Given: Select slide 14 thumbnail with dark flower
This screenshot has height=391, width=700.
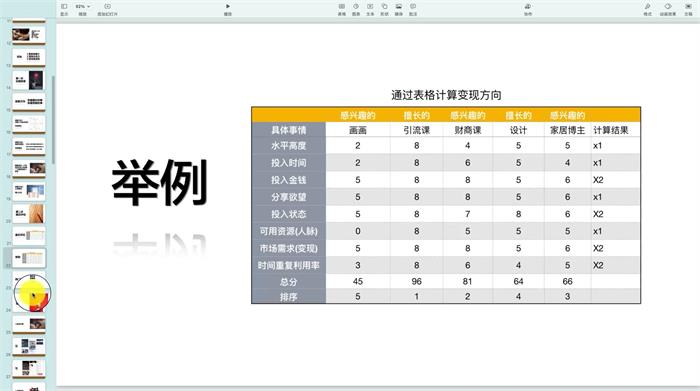Looking at the screenshot, I should pos(29,80).
